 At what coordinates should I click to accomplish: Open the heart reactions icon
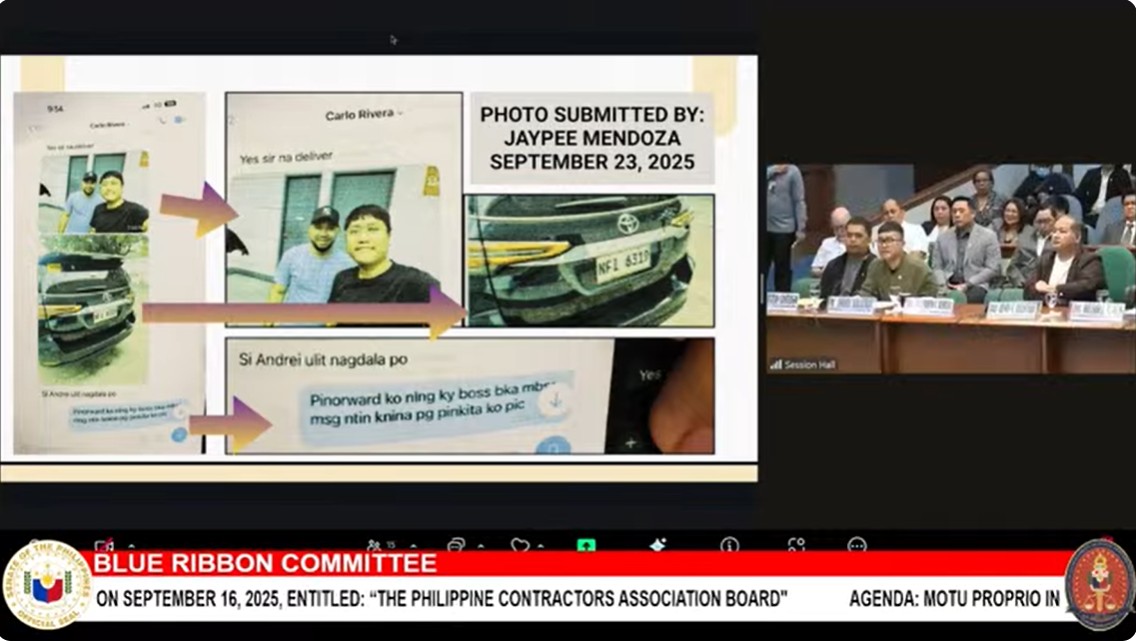click(520, 545)
